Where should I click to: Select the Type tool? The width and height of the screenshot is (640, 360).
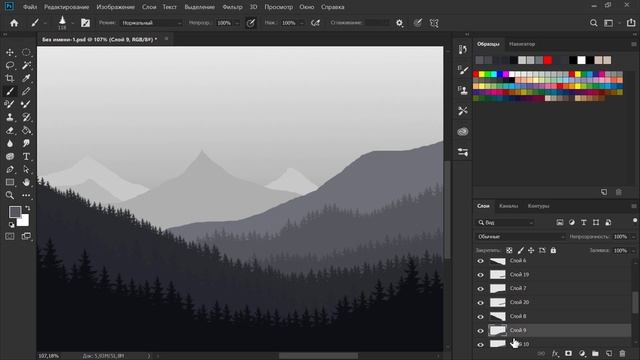click(26, 157)
